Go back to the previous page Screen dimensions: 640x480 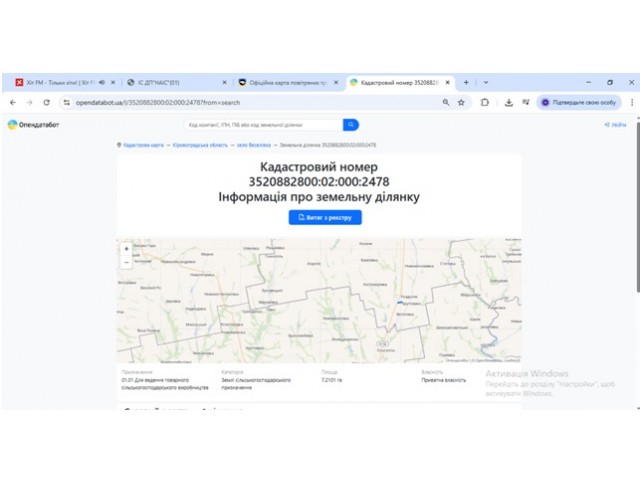(13, 102)
